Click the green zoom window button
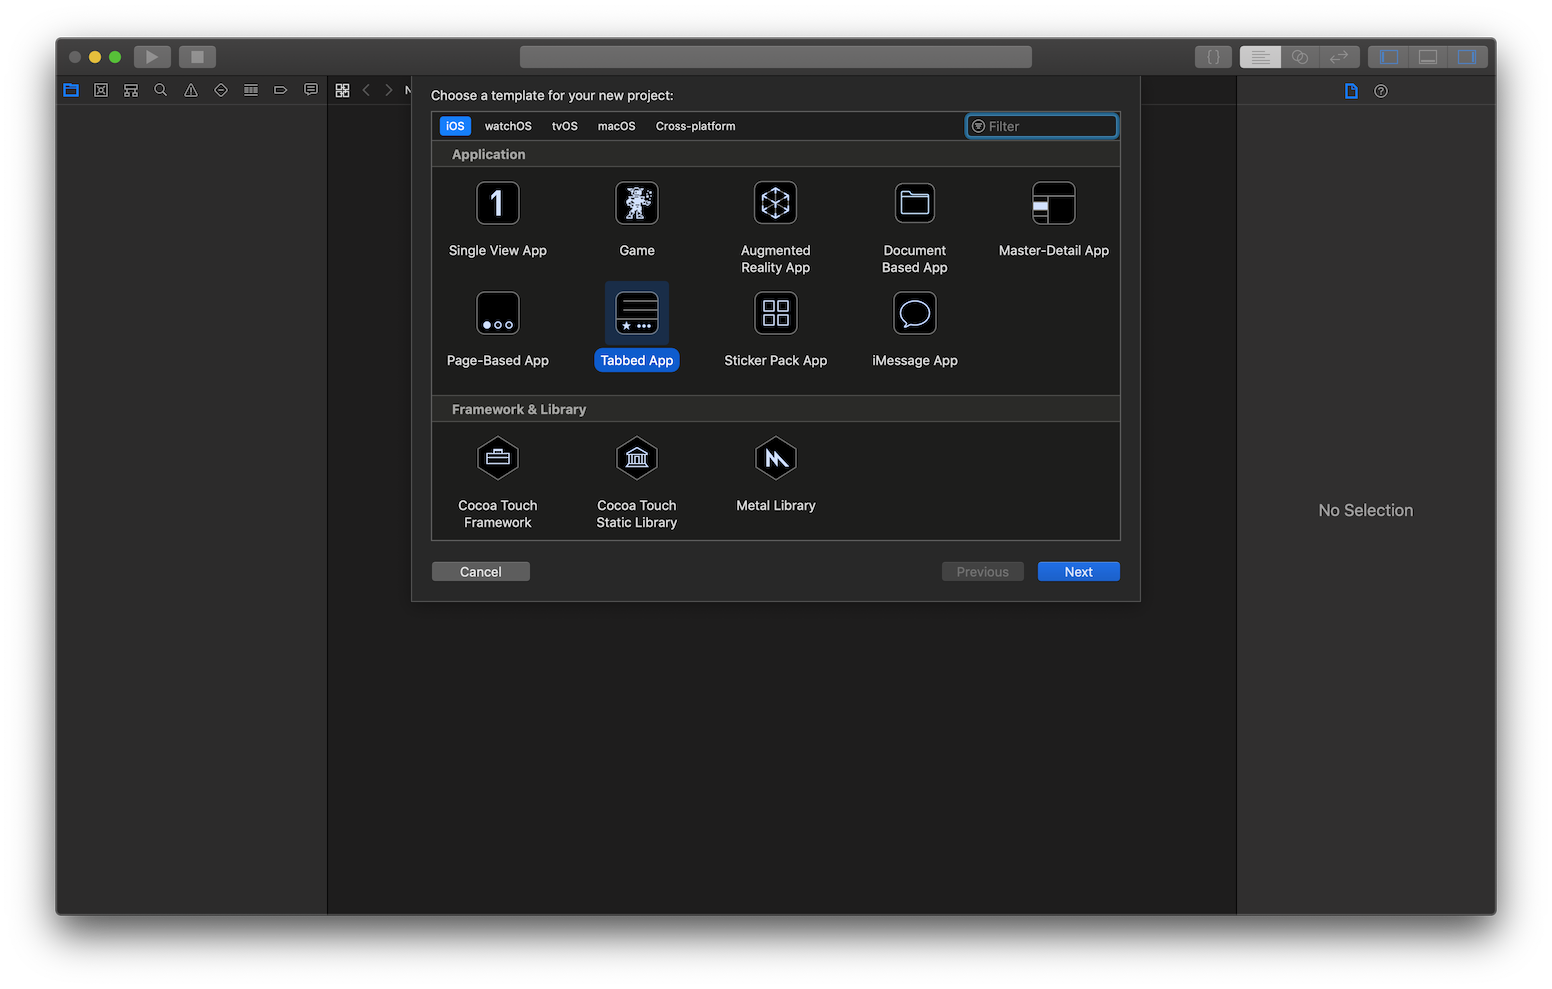This screenshot has width=1552, height=989. click(x=115, y=57)
